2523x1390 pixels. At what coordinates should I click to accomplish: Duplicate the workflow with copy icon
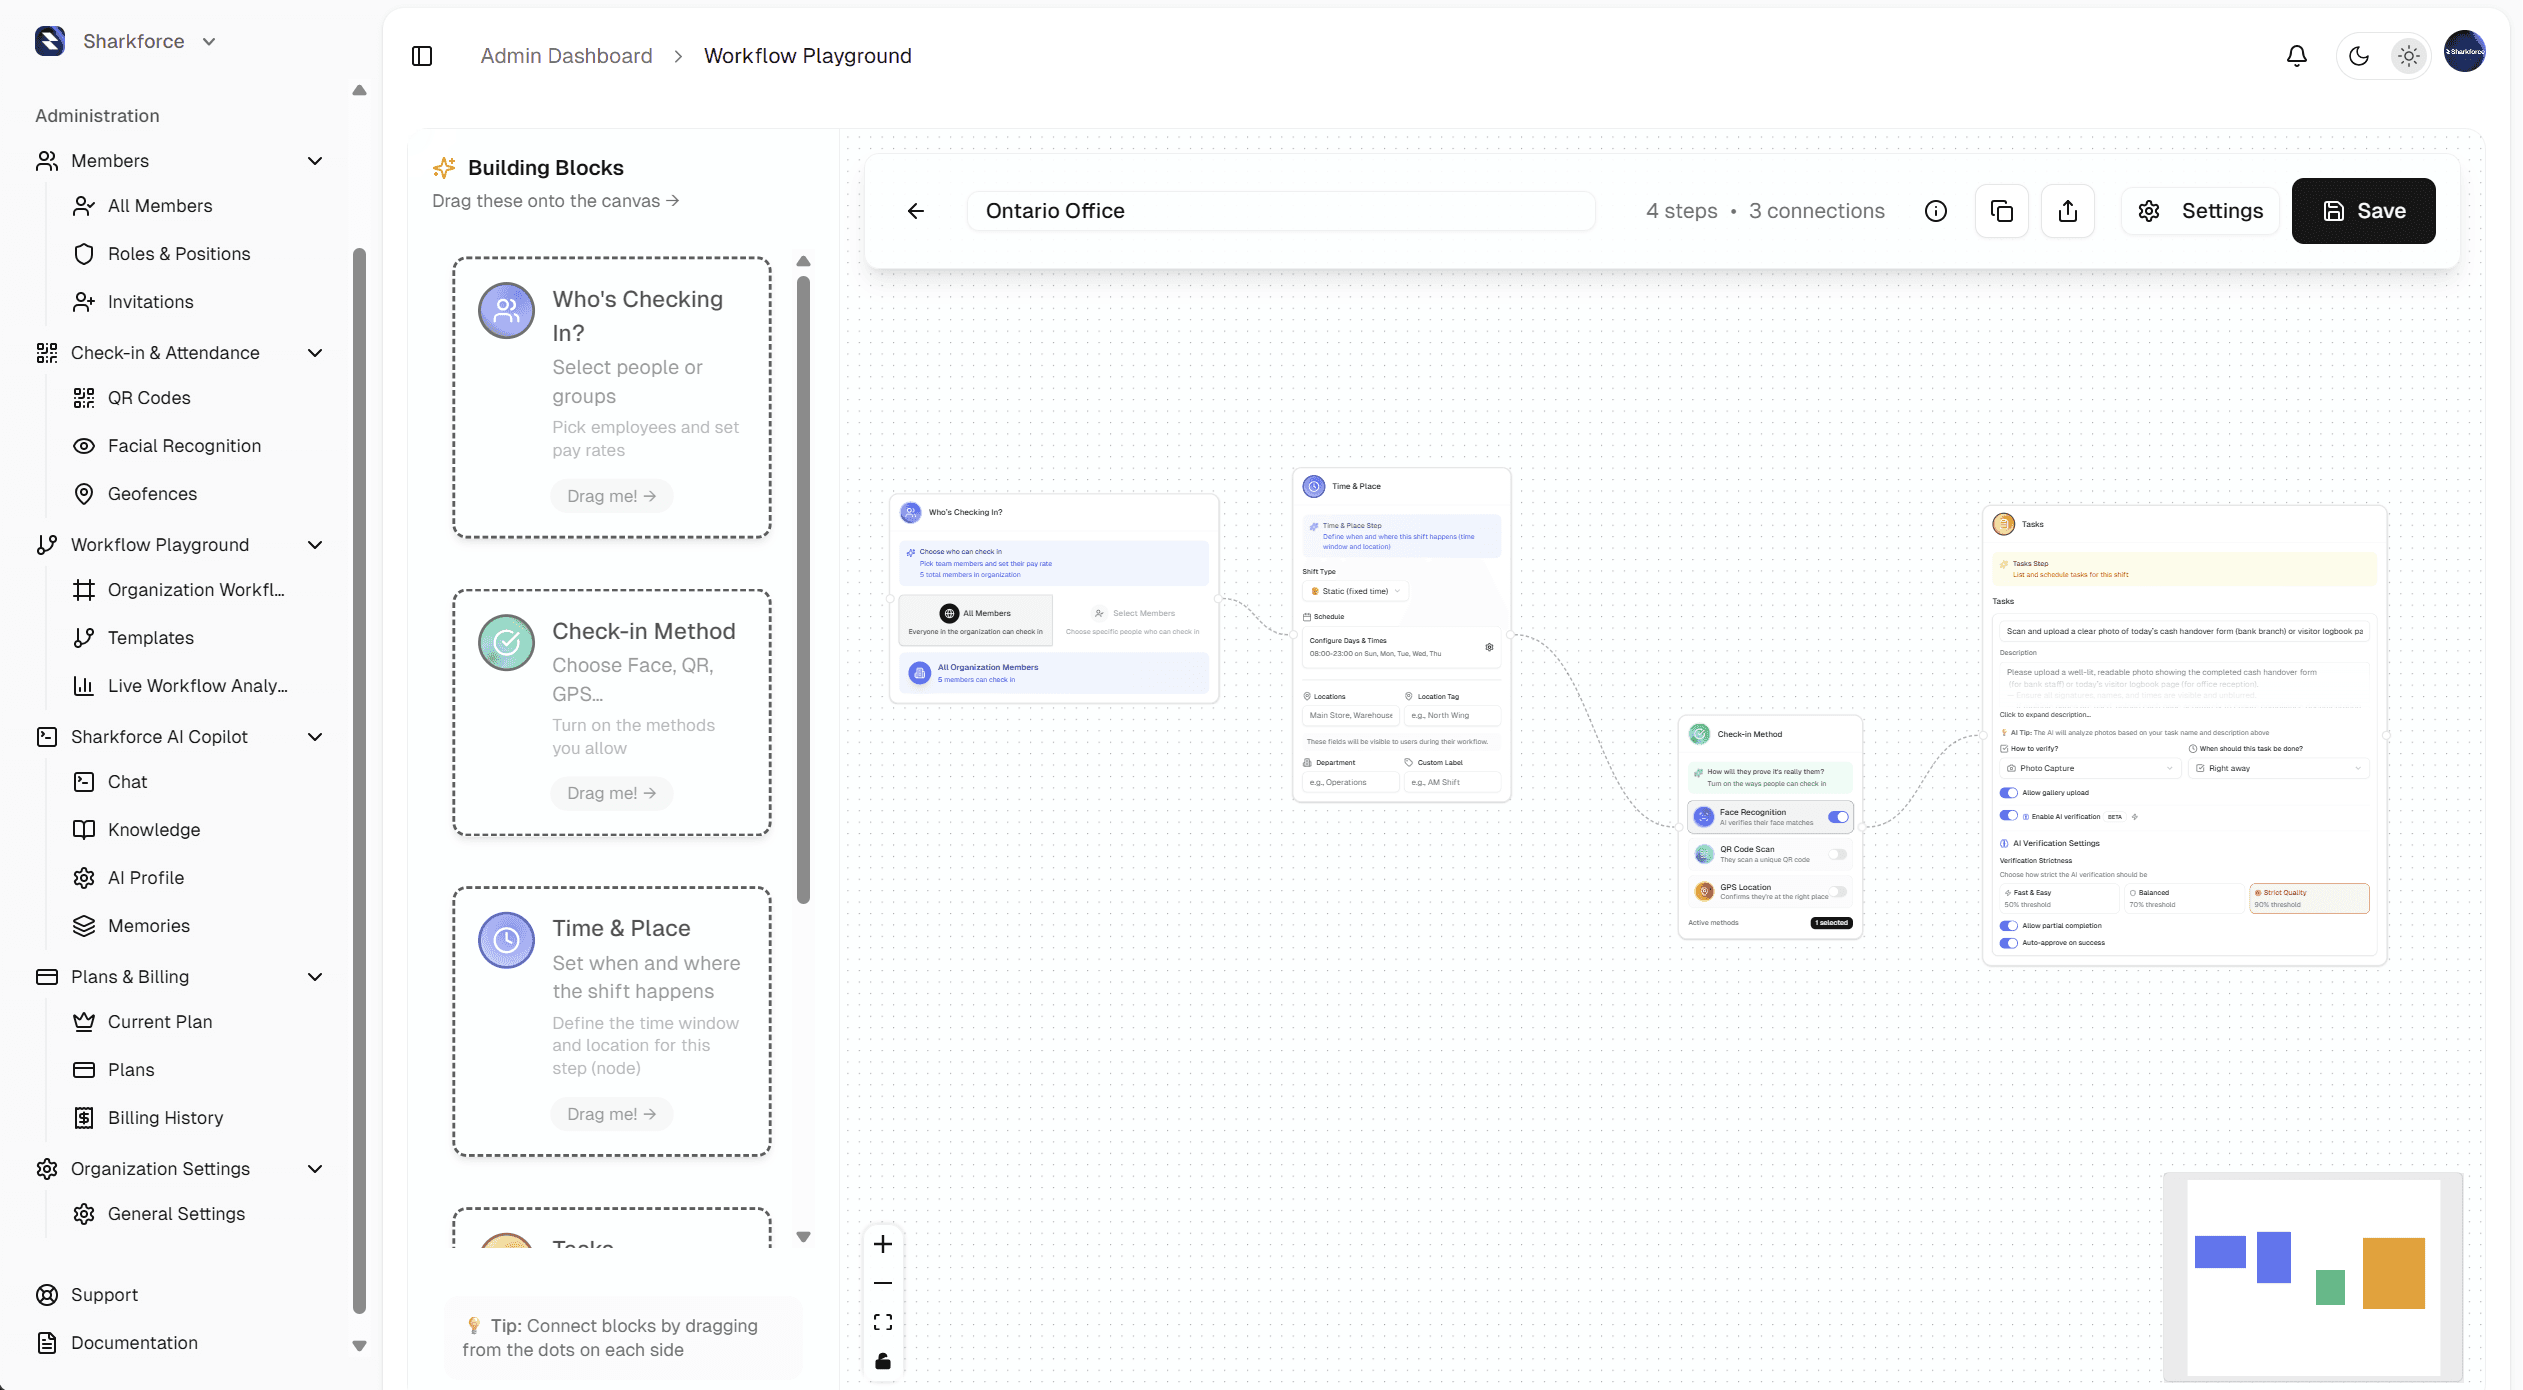tap(2002, 211)
